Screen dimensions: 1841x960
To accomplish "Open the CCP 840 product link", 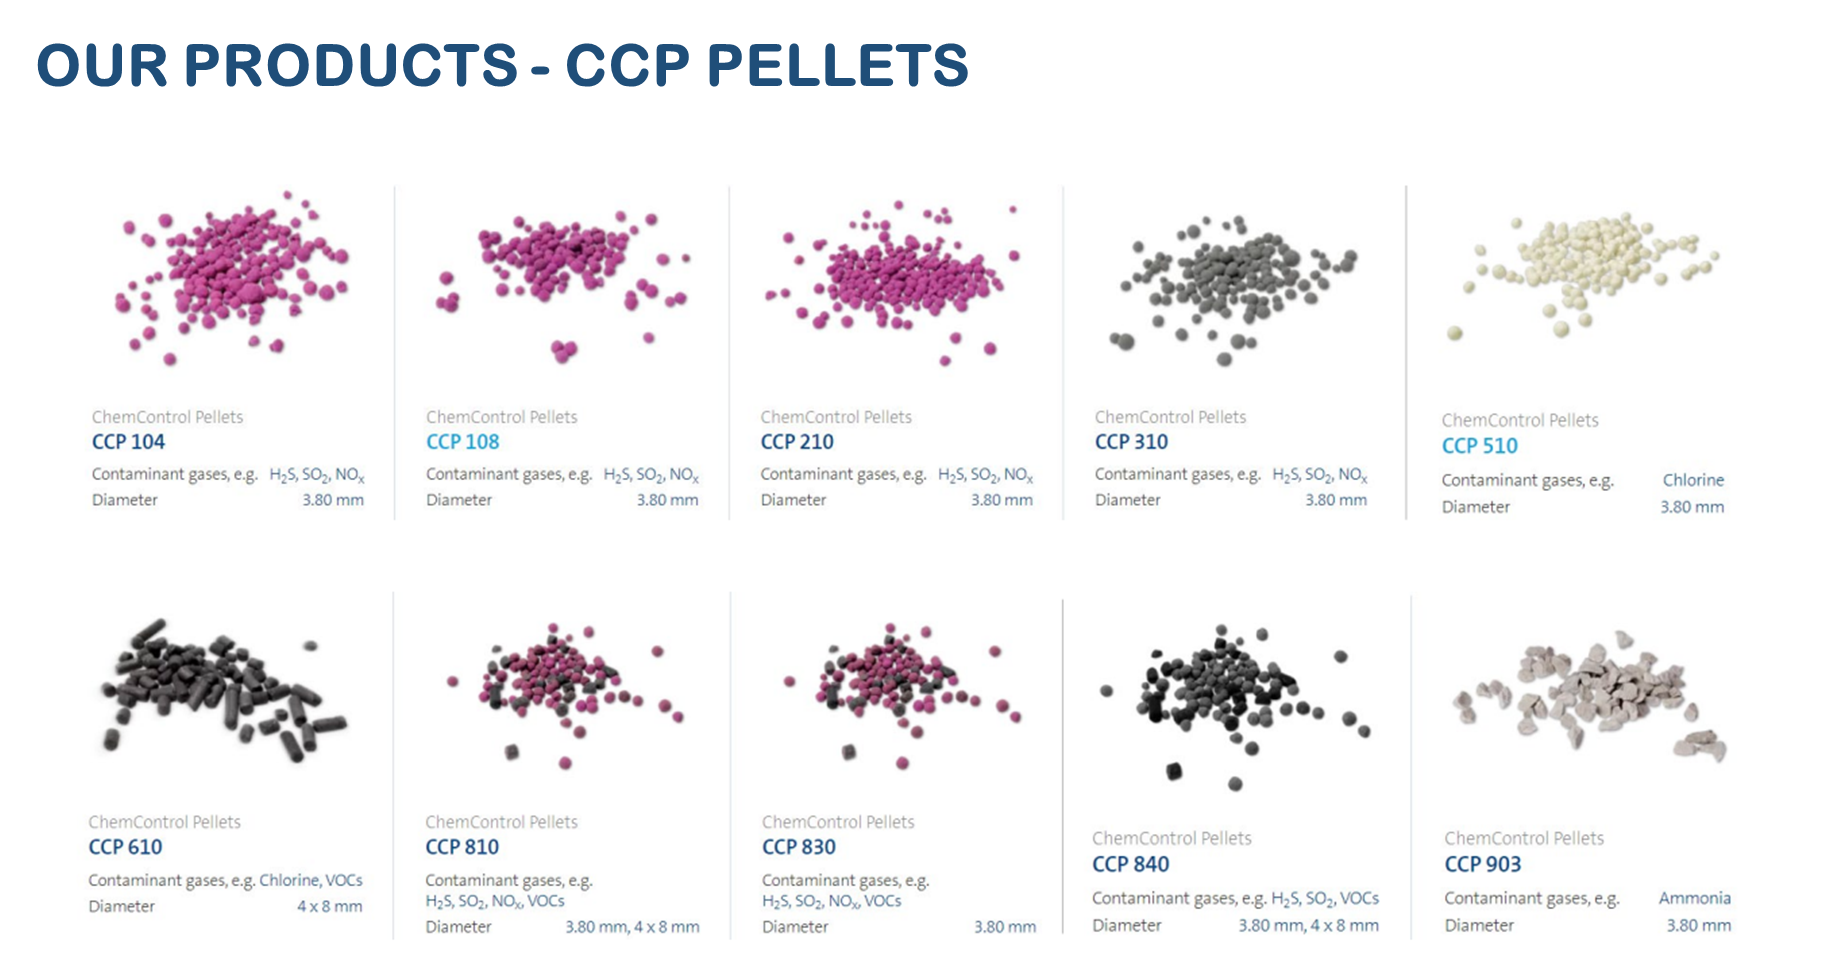I will coord(1130,864).
